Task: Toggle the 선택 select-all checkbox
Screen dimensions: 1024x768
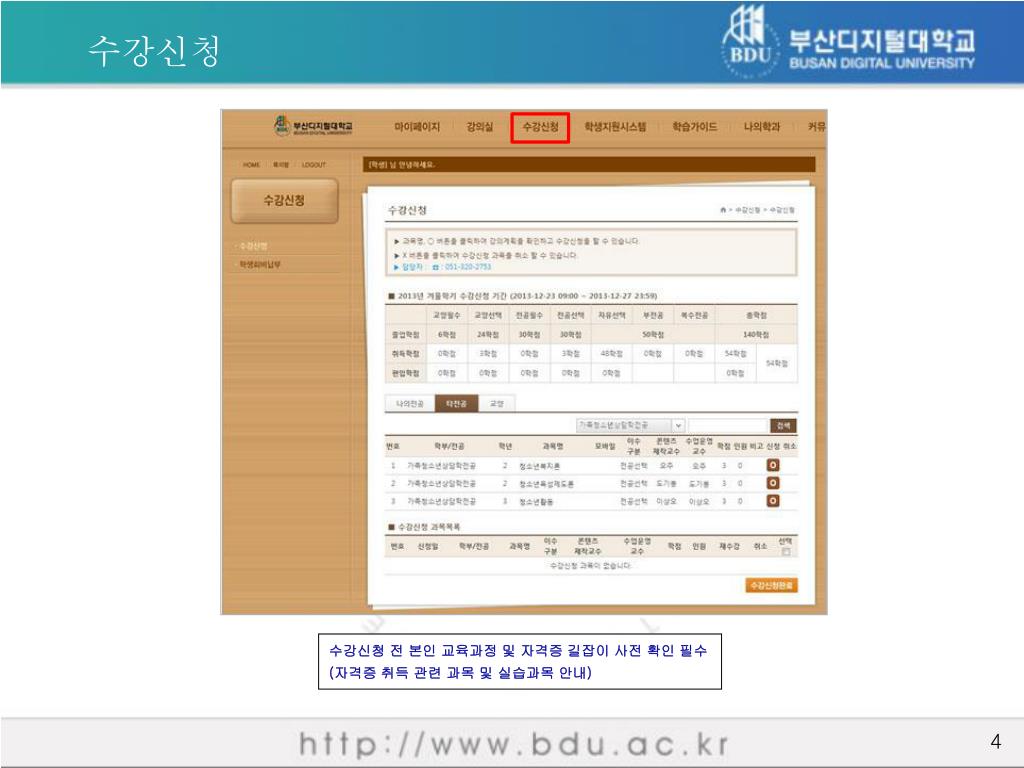Action: pyautogui.click(x=786, y=552)
